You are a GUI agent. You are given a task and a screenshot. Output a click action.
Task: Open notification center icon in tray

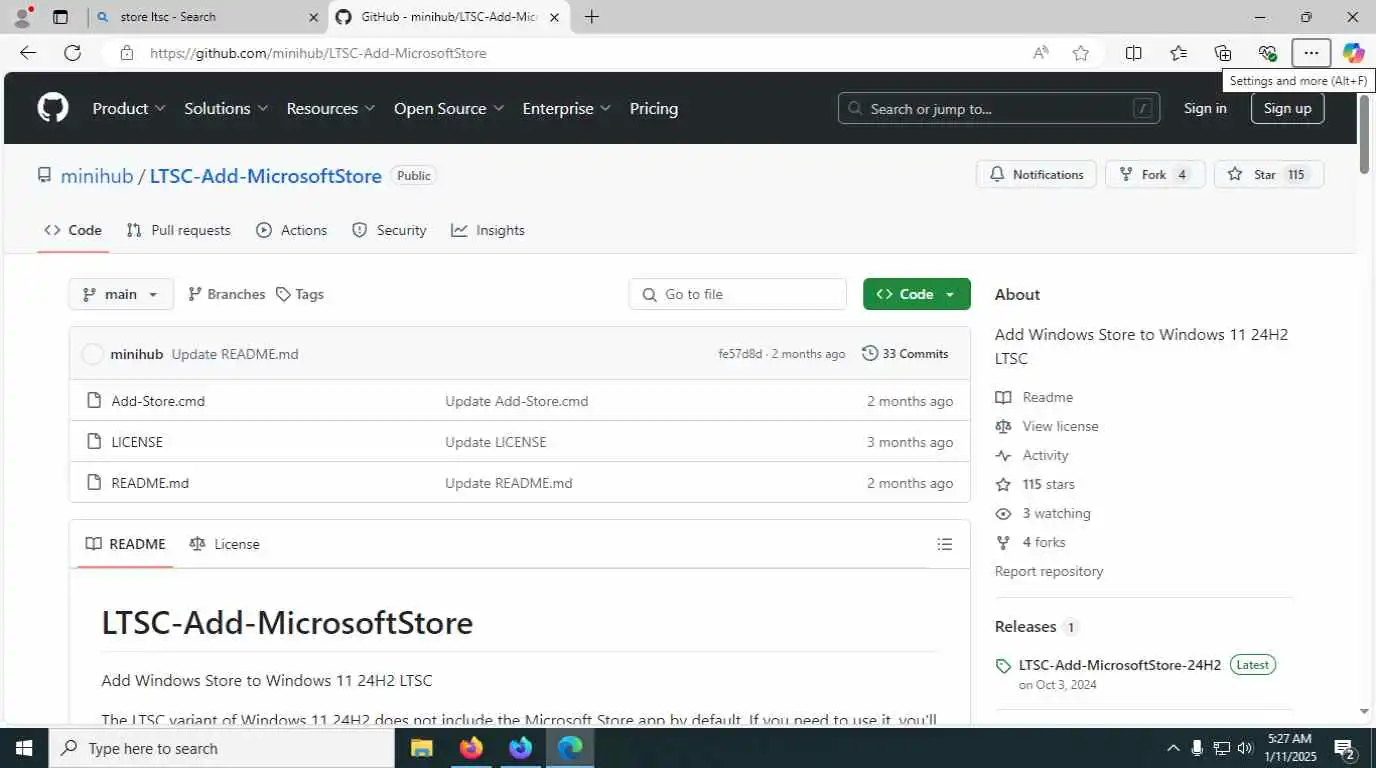pyautogui.click(x=1344, y=748)
